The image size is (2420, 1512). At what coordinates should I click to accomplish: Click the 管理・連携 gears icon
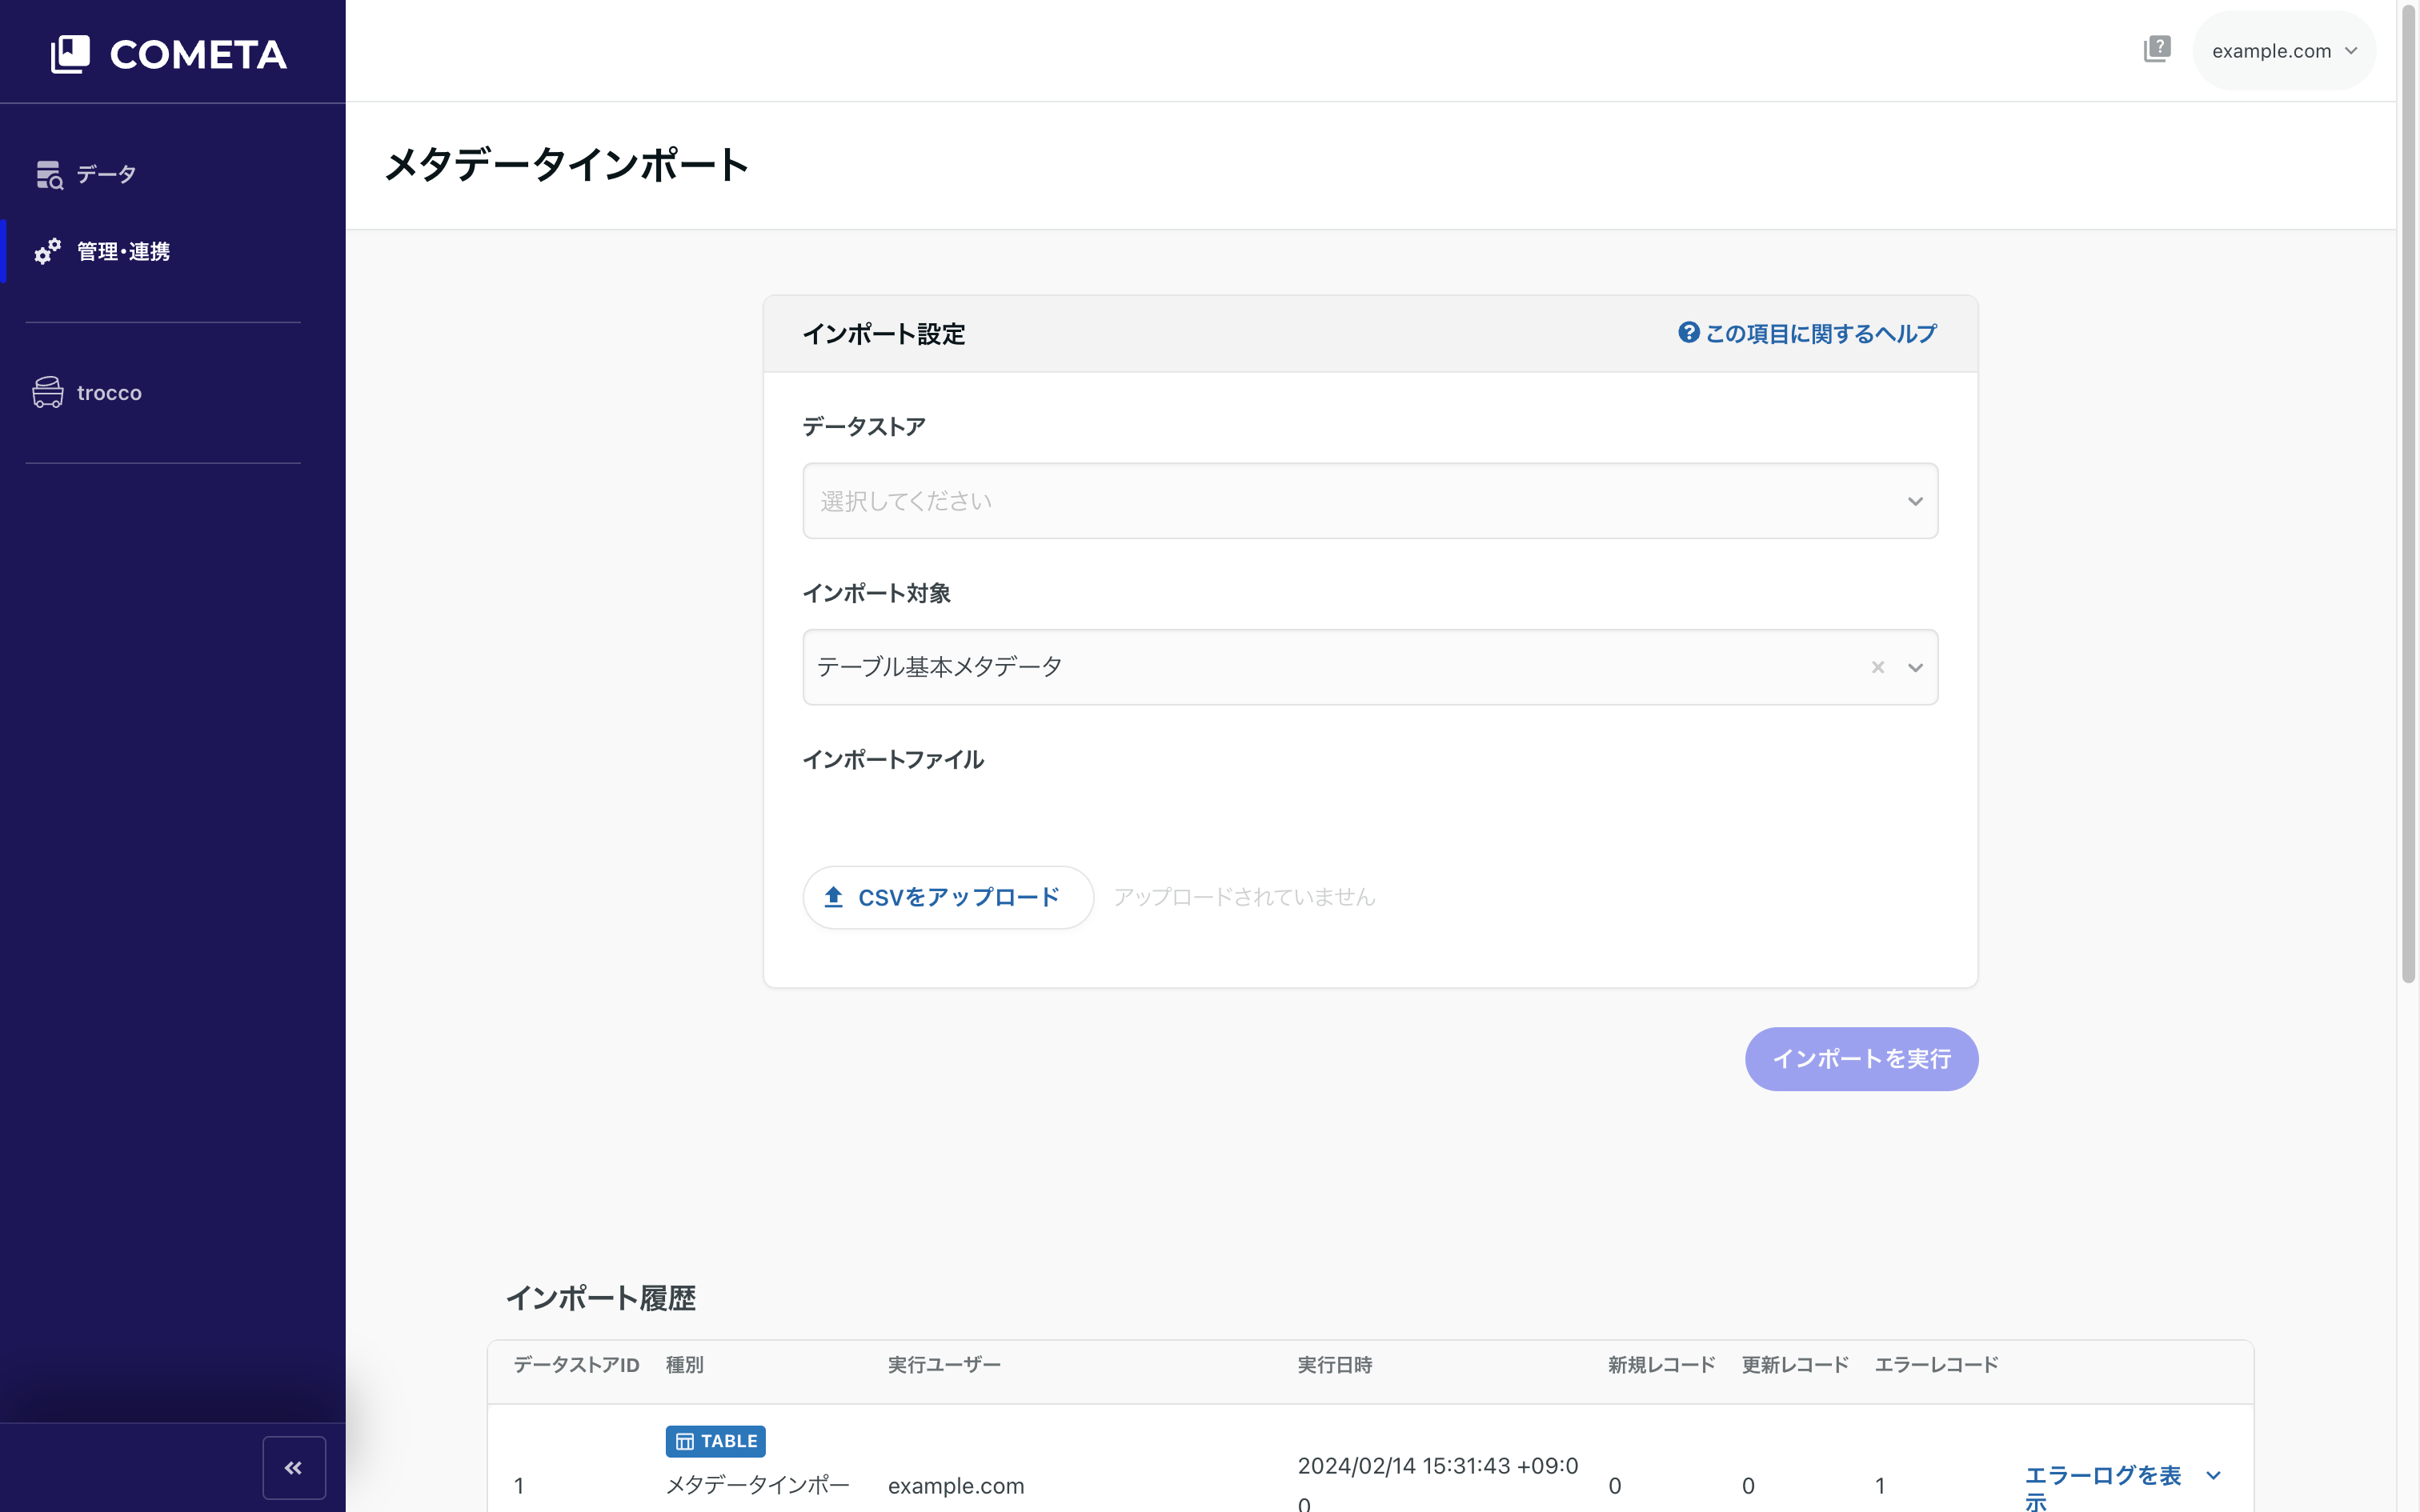(48, 251)
